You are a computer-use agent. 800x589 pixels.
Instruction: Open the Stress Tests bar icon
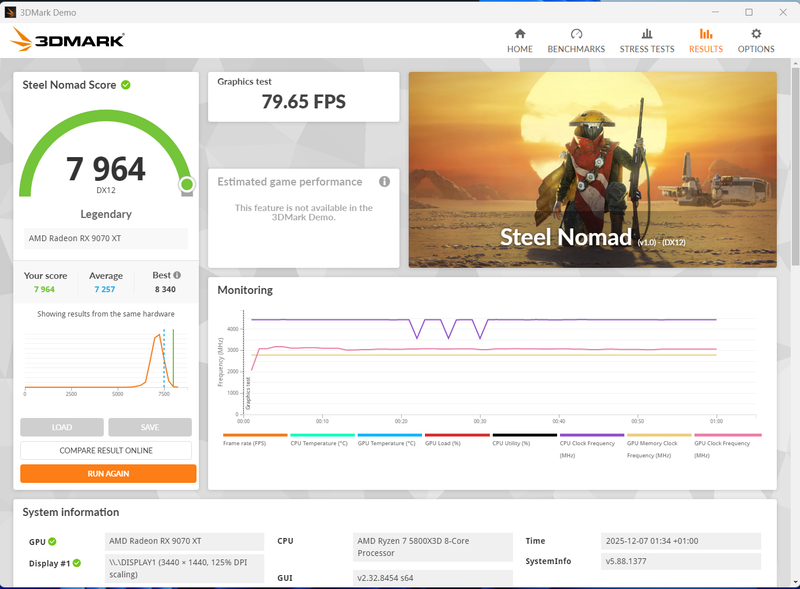tap(647, 34)
